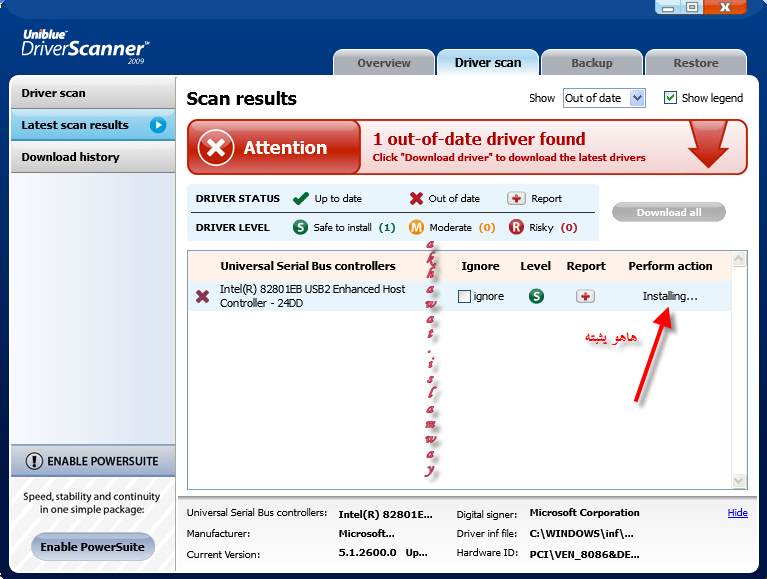The height and width of the screenshot is (579, 767).
Task: Click the Level column header
Action: click(536, 266)
